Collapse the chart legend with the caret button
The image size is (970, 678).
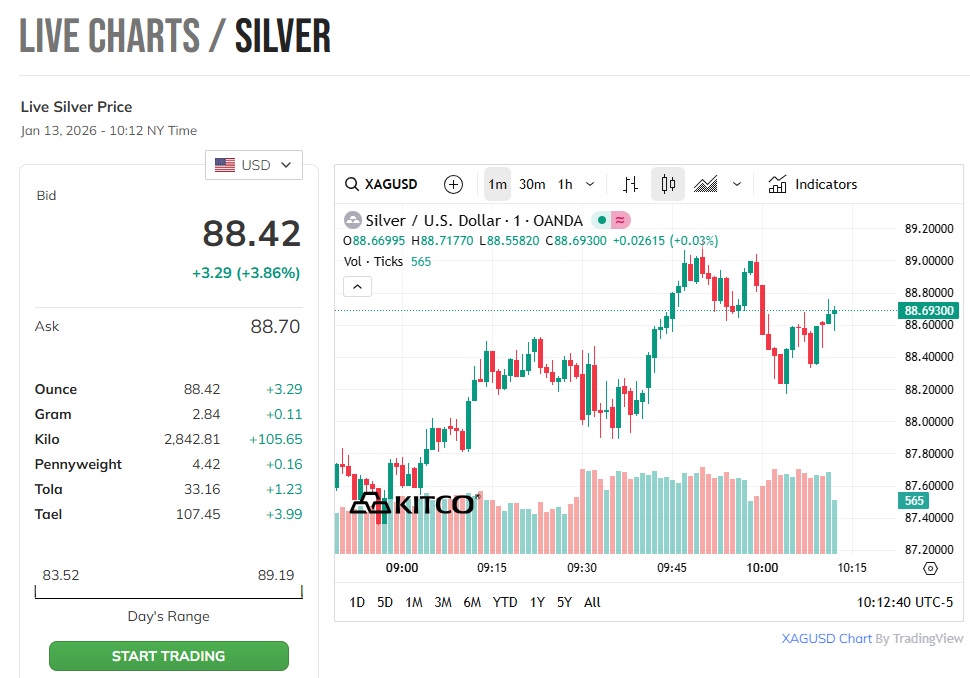point(357,287)
